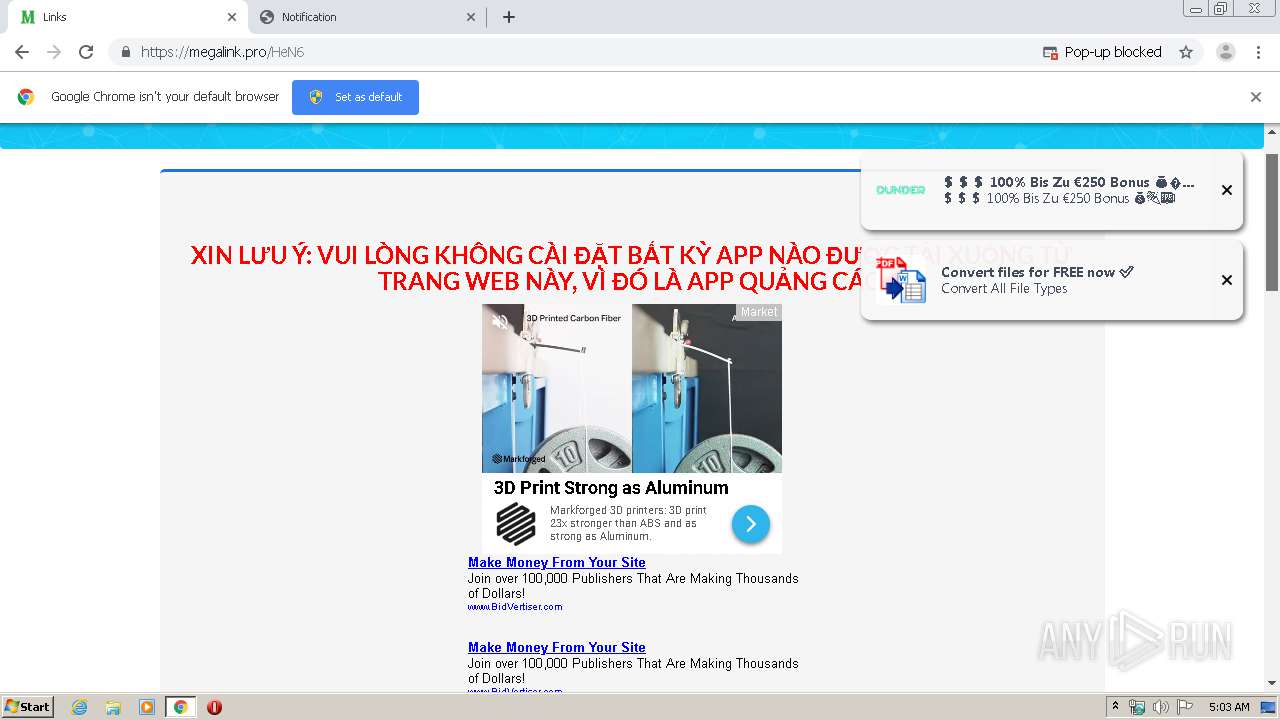Open Chrome's three-dot menu
The image size is (1280, 720).
tap(1259, 52)
